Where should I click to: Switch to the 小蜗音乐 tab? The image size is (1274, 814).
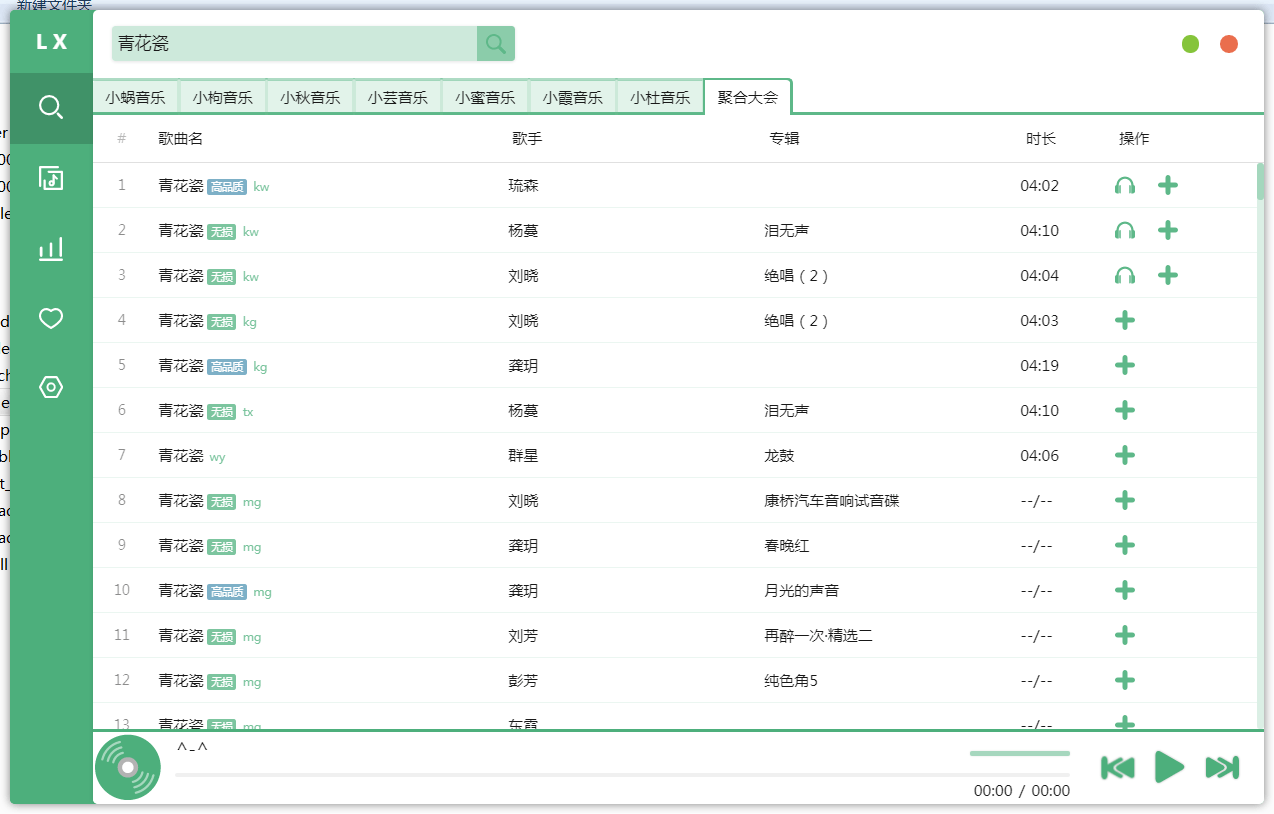coord(135,97)
